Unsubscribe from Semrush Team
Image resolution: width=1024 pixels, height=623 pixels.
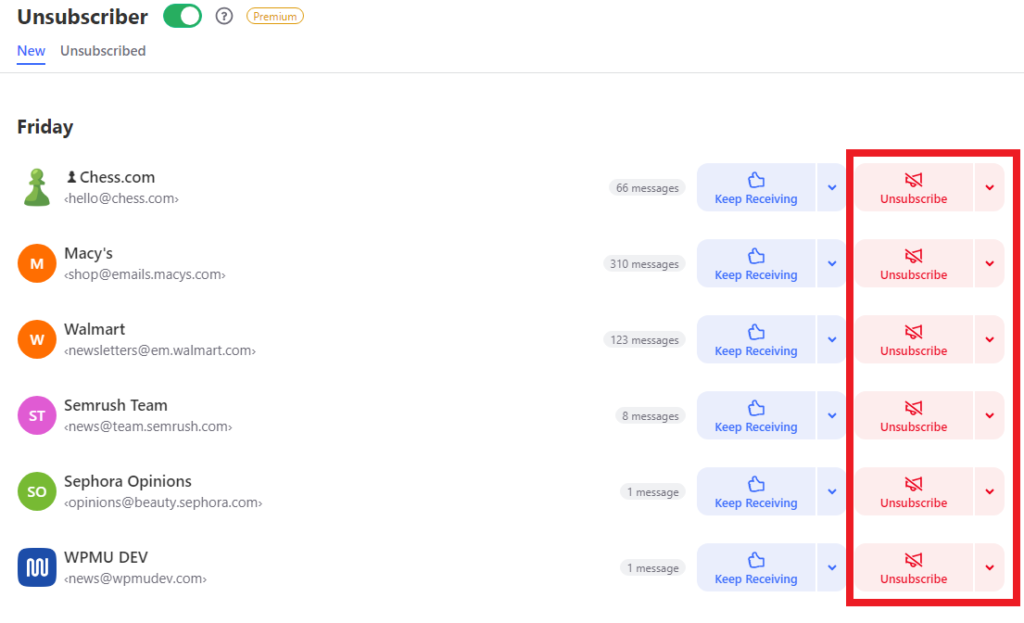click(914, 415)
